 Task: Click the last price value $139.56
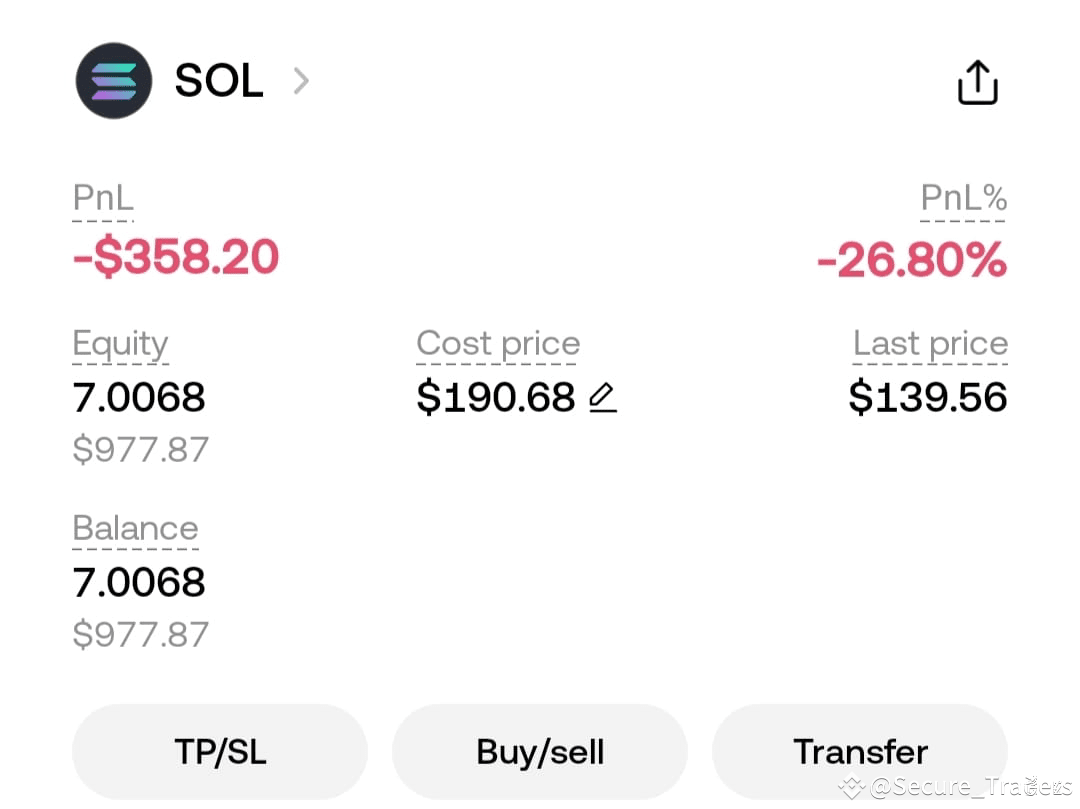click(927, 397)
